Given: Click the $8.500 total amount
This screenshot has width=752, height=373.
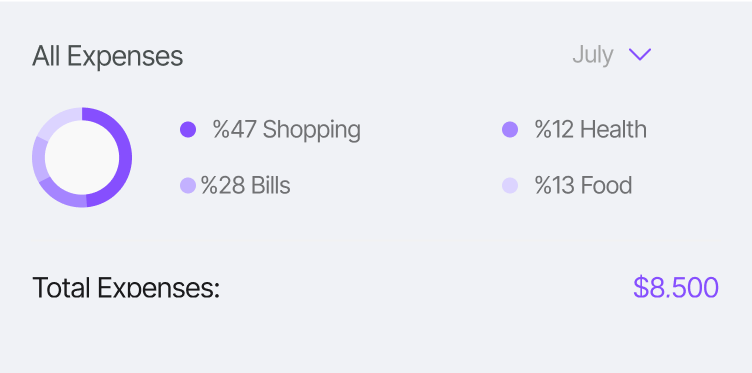Looking at the screenshot, I should (x=676, y=288).
